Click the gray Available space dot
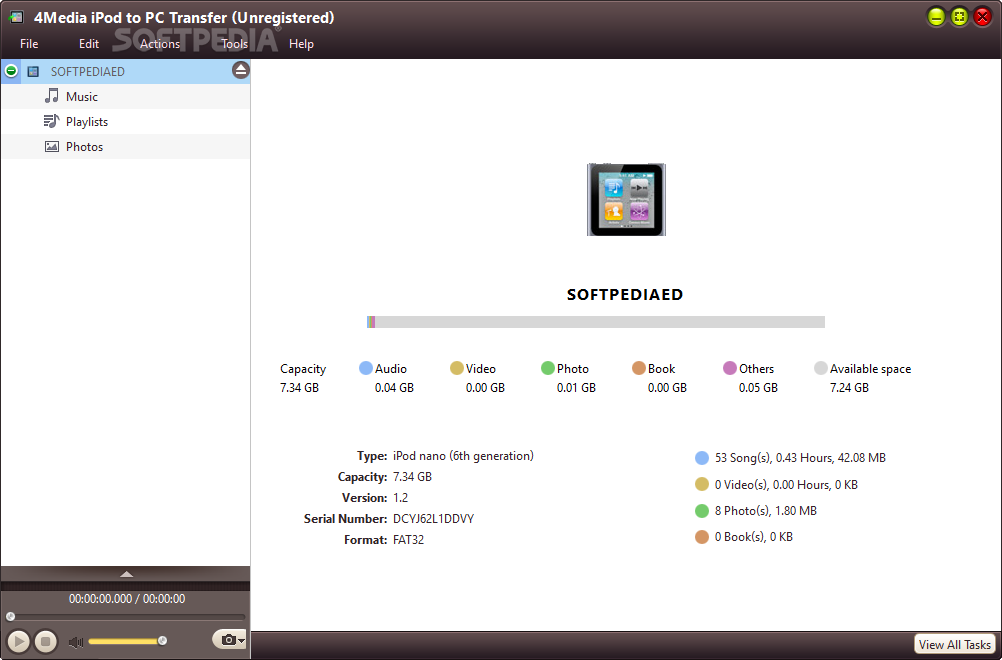 click(821, 368)
